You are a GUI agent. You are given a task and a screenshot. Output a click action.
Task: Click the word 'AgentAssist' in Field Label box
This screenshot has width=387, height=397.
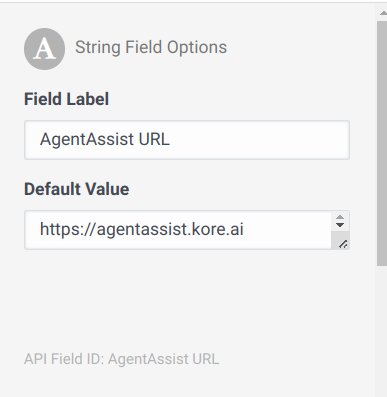[87, 139]
